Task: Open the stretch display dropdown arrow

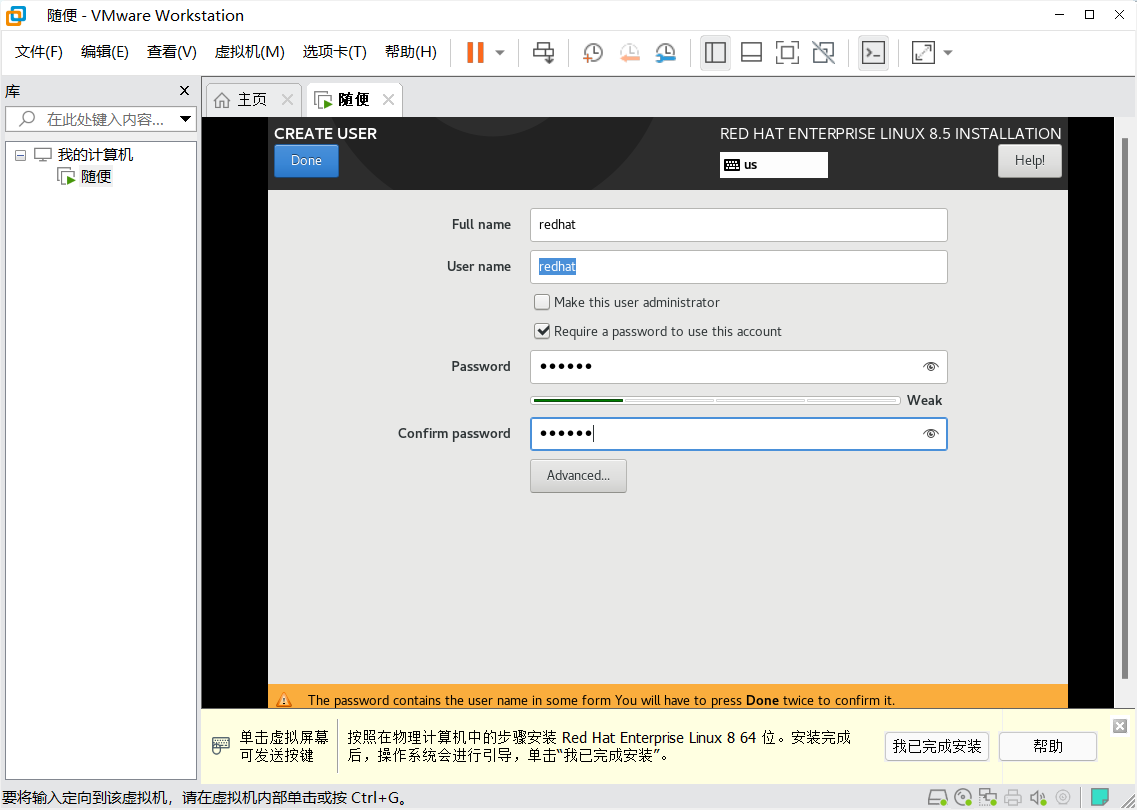Action: coord(948,52)
